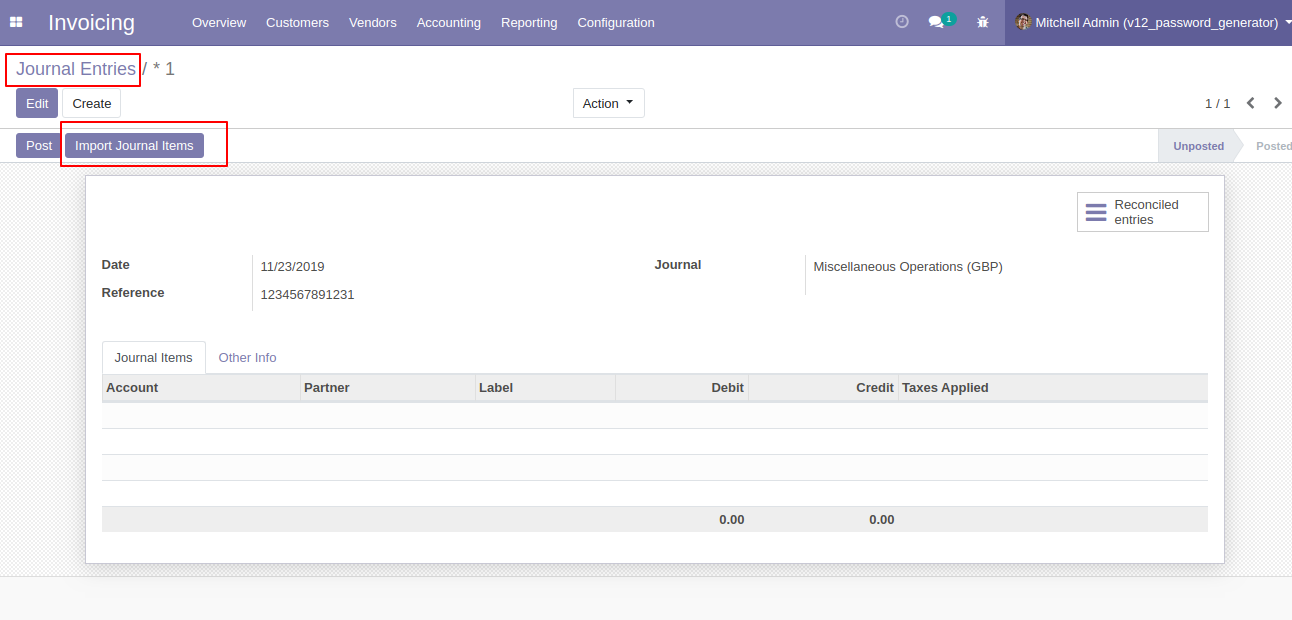Click the 1 / 1 pager counter
Image resolution: width=1292 pixels, height=620 pixels.
tap(1217, 103)
